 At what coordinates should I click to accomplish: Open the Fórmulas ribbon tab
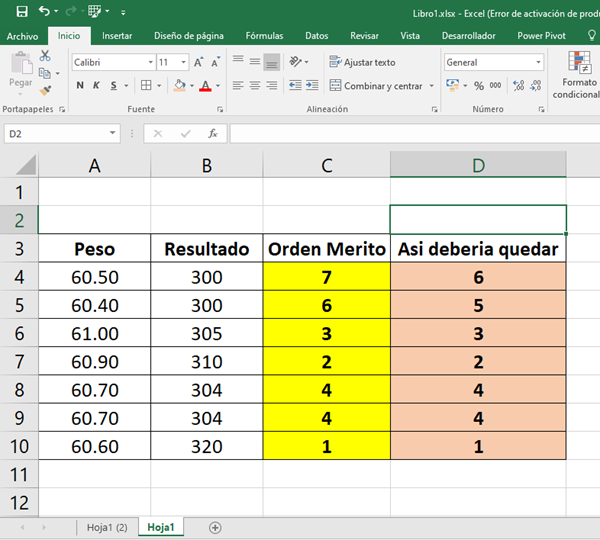[x=264, y=36]
